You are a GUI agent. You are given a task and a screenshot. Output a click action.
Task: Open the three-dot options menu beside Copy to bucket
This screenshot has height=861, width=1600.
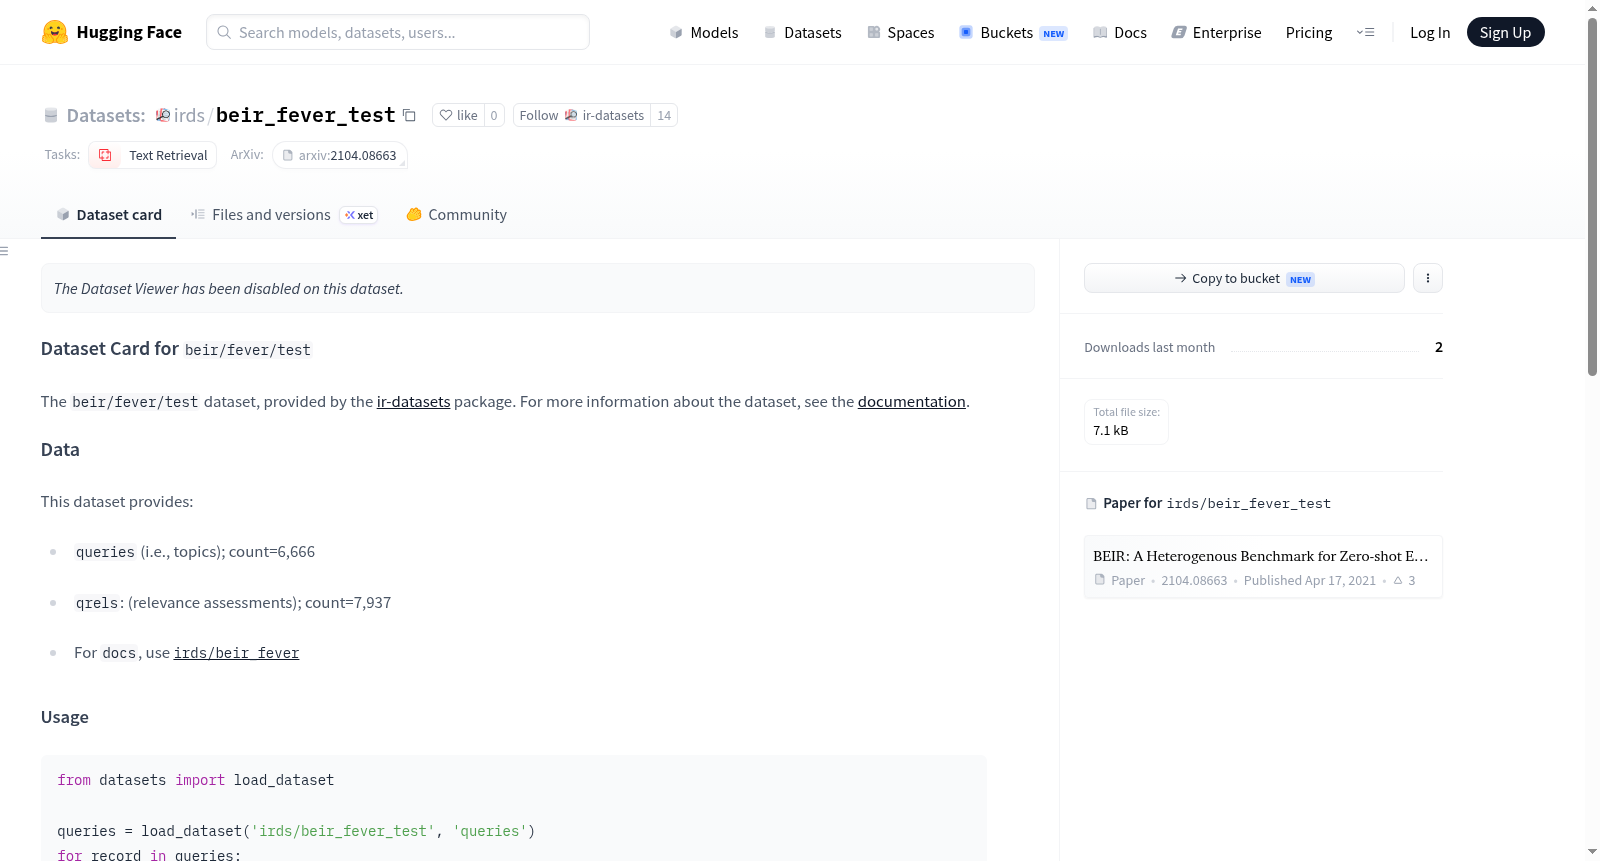point(1428,278)
